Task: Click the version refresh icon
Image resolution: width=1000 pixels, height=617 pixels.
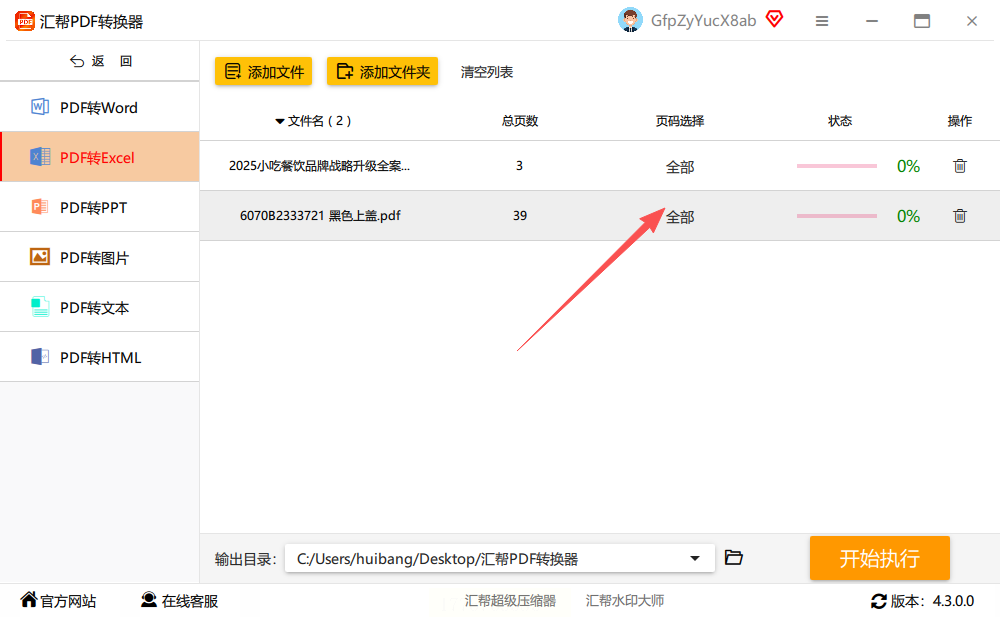Action: (x=878, y=601)
